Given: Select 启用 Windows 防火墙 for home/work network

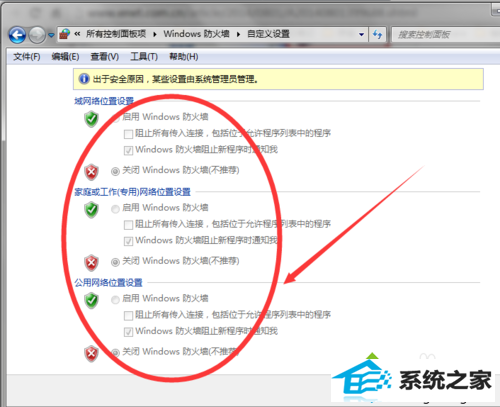Looking at the screenshot, I should 115,209.
